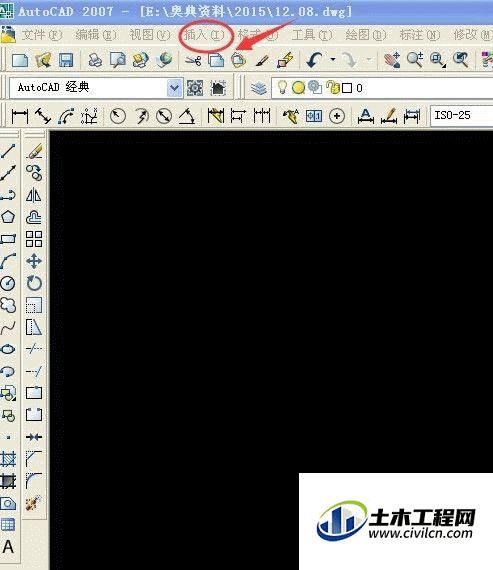The width and height of the screenshot is (493, 570).
Task: Open the 插入(I) menu
Action: [204, 35]
